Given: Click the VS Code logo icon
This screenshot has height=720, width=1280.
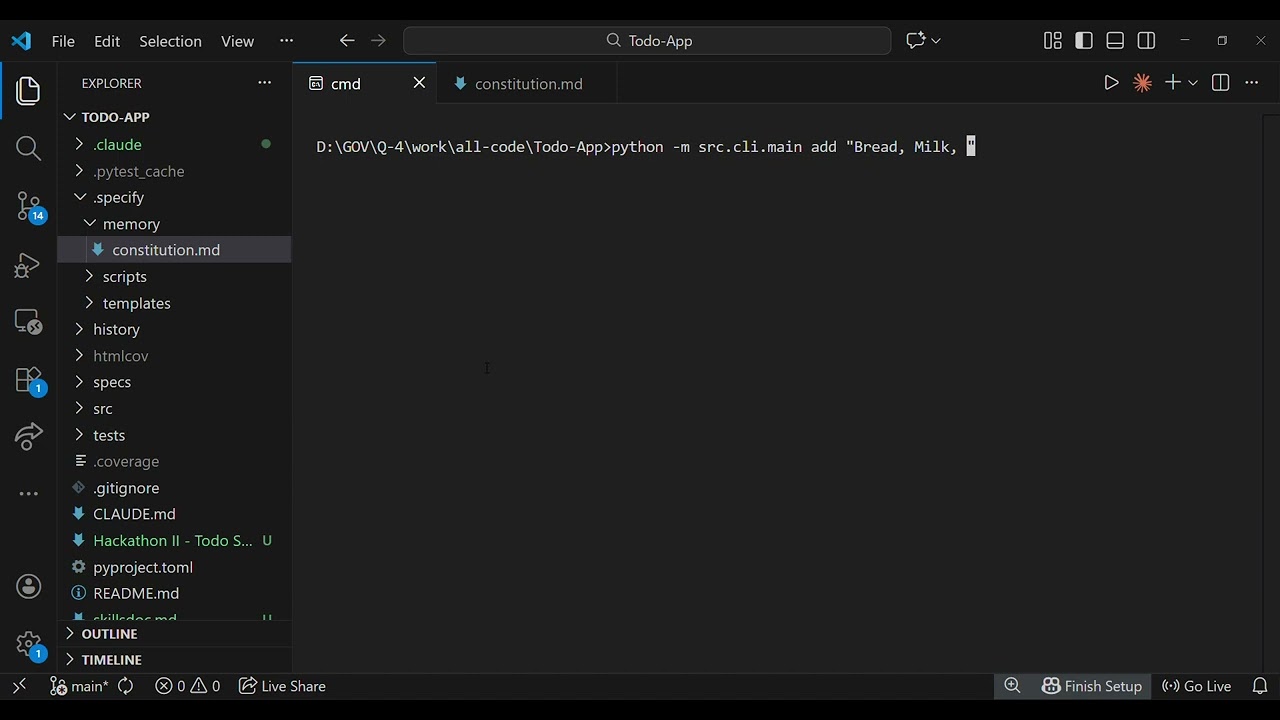Looking at the screenshot, I should point(21,41).
